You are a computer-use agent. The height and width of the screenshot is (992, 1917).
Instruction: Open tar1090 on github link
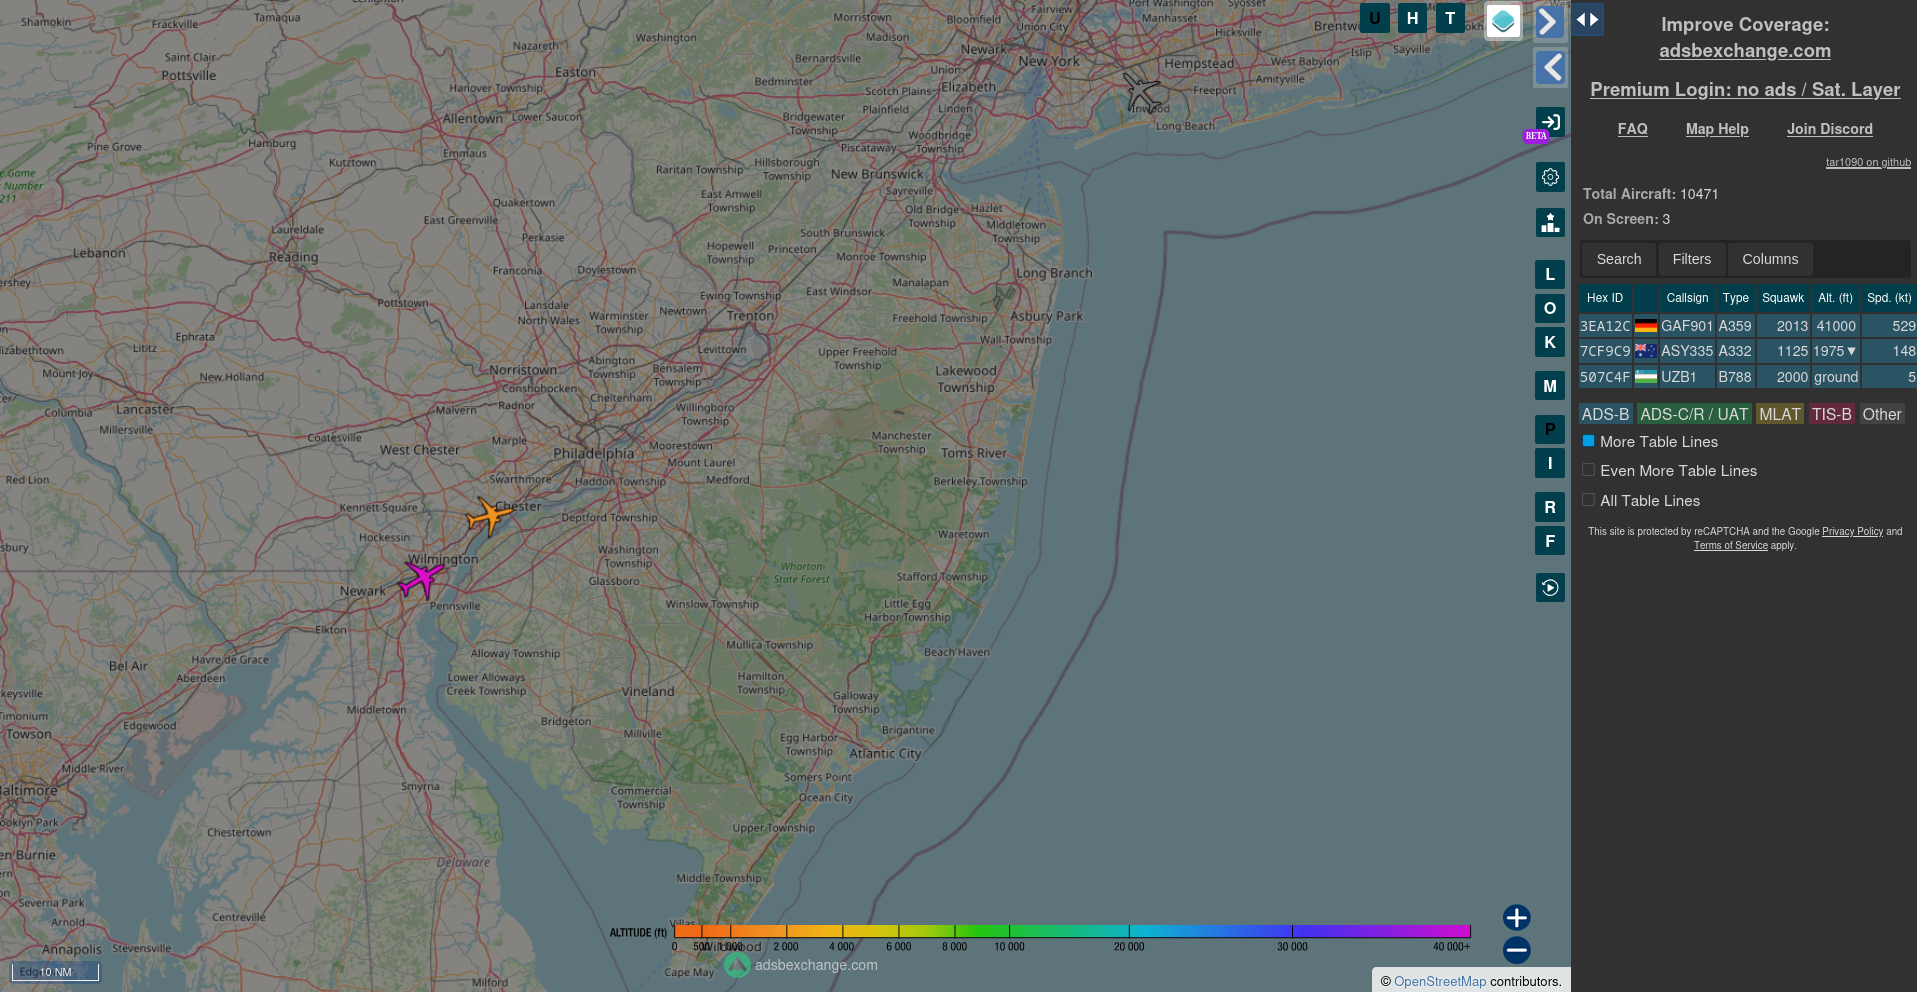(1868, 162)
